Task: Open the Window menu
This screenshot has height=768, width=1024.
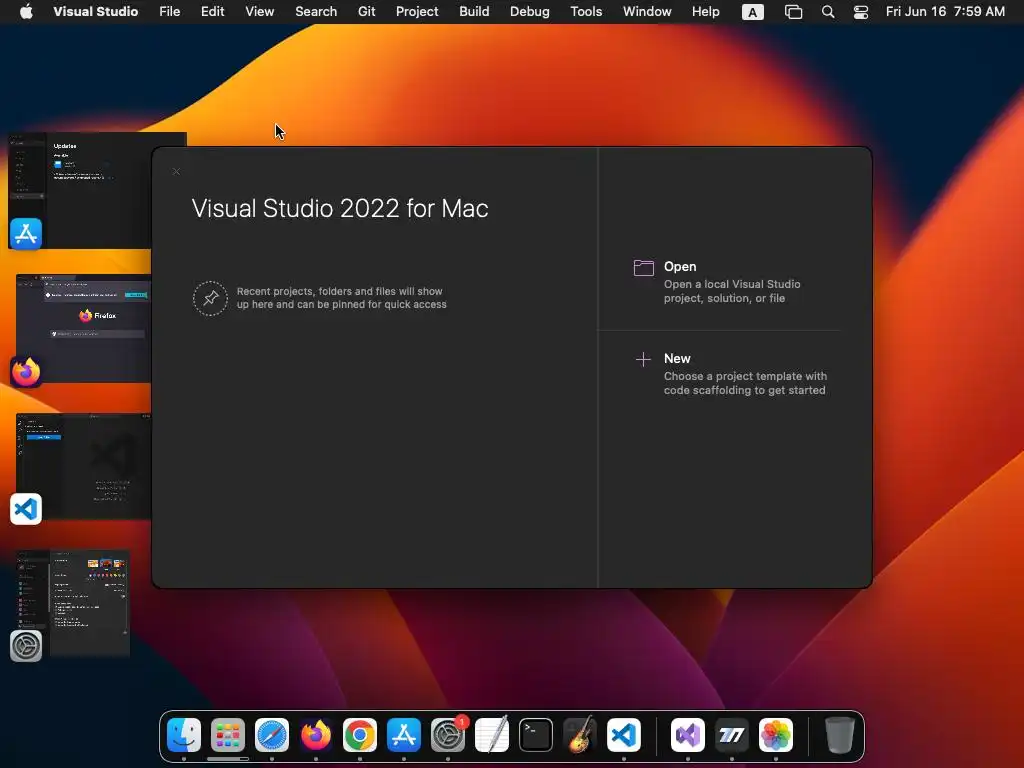Action: [647, 11]
